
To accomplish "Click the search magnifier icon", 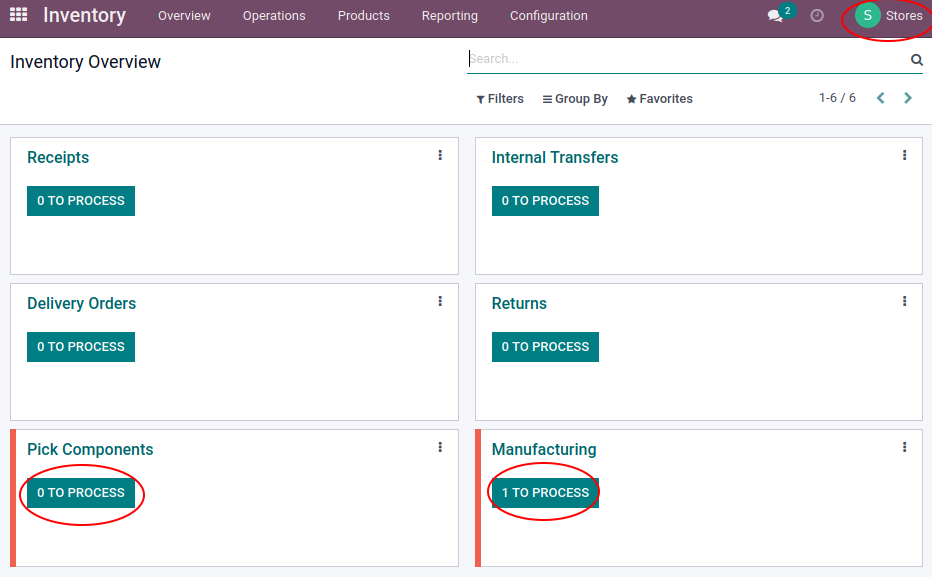I will click(x=917, y=59).
